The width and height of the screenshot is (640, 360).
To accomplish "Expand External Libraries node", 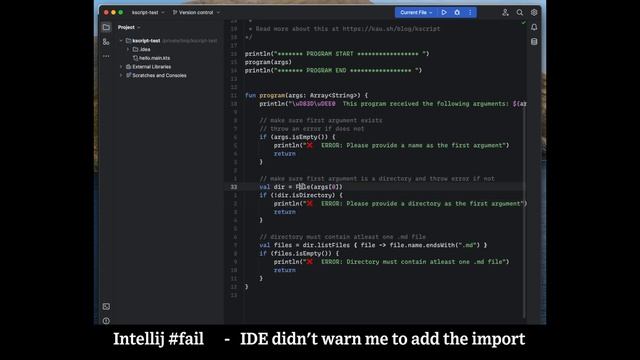I will click(121, 67).
